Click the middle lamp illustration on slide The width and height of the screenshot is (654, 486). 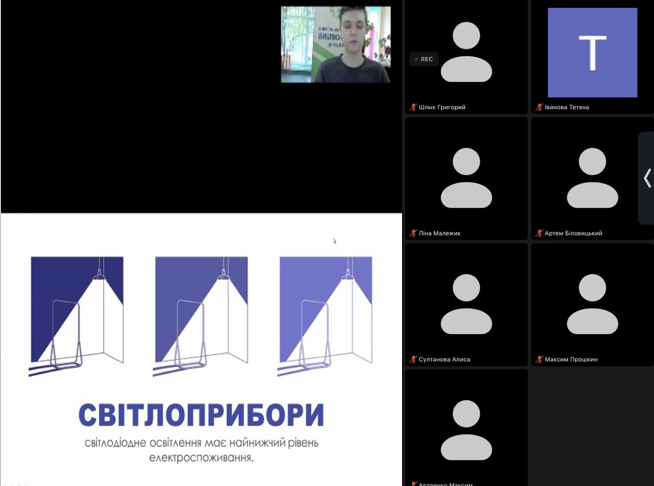tap(201, 315)
